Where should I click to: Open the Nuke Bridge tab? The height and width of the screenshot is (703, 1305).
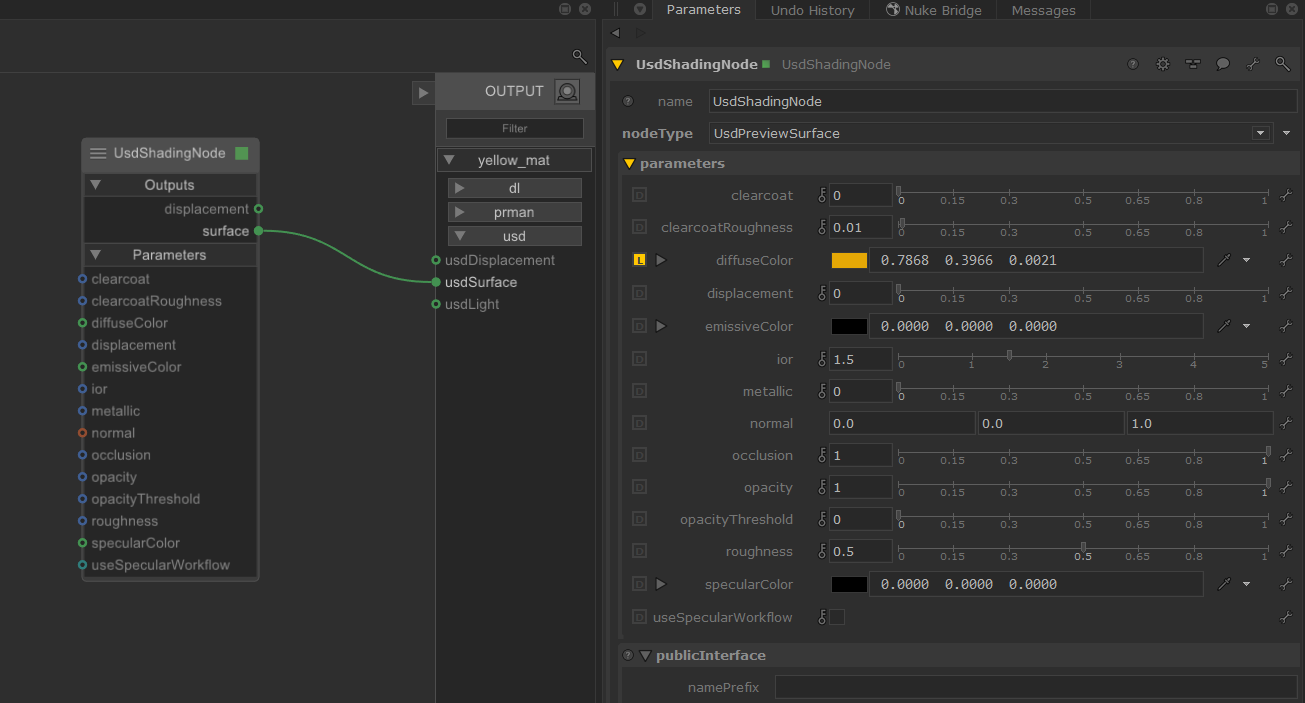tap(933, 10)
